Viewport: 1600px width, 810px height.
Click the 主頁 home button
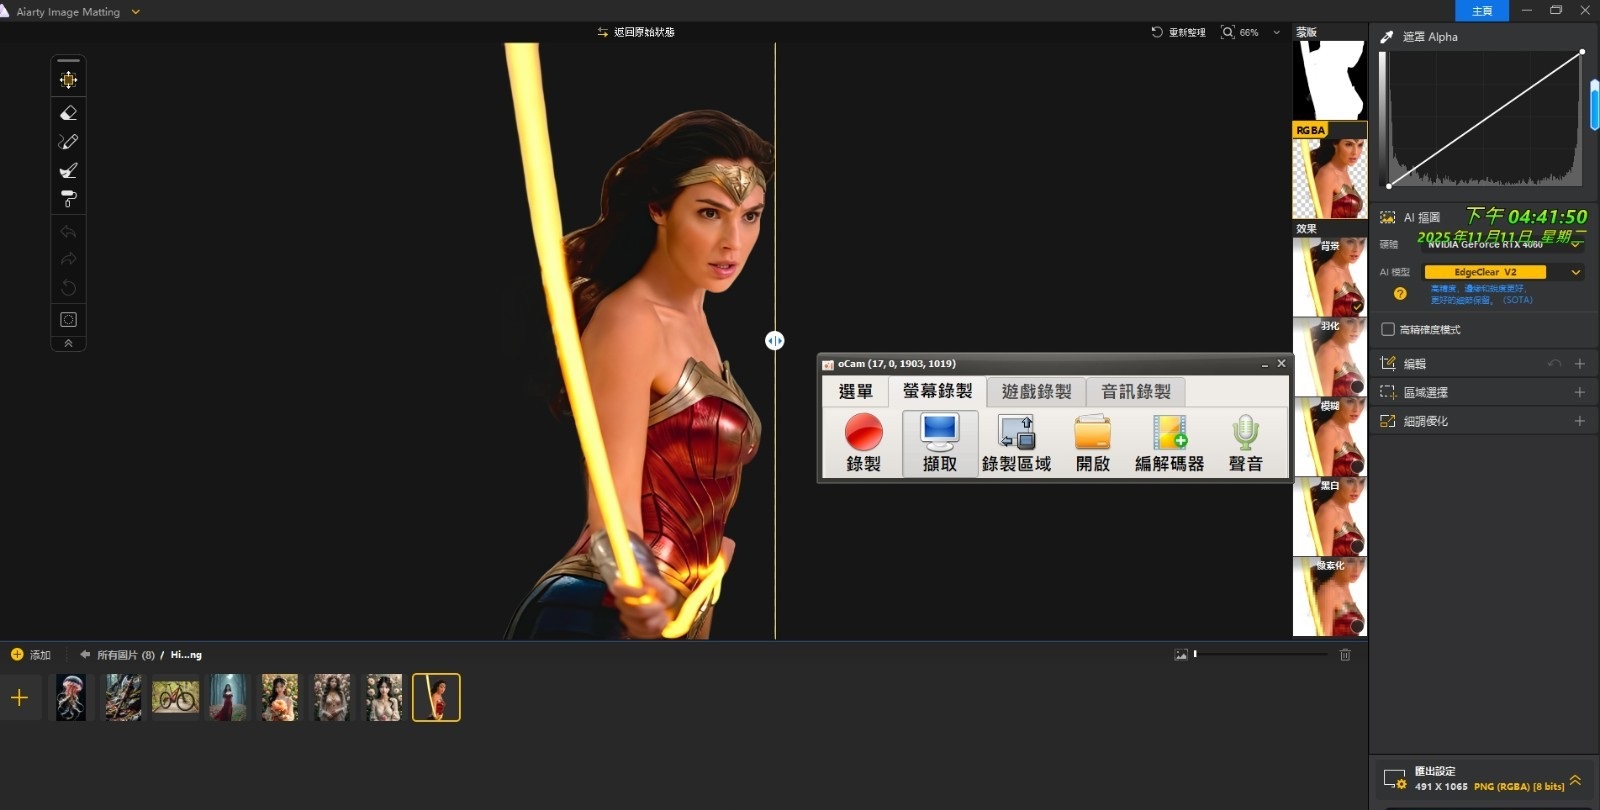[x=1482, y=10]
